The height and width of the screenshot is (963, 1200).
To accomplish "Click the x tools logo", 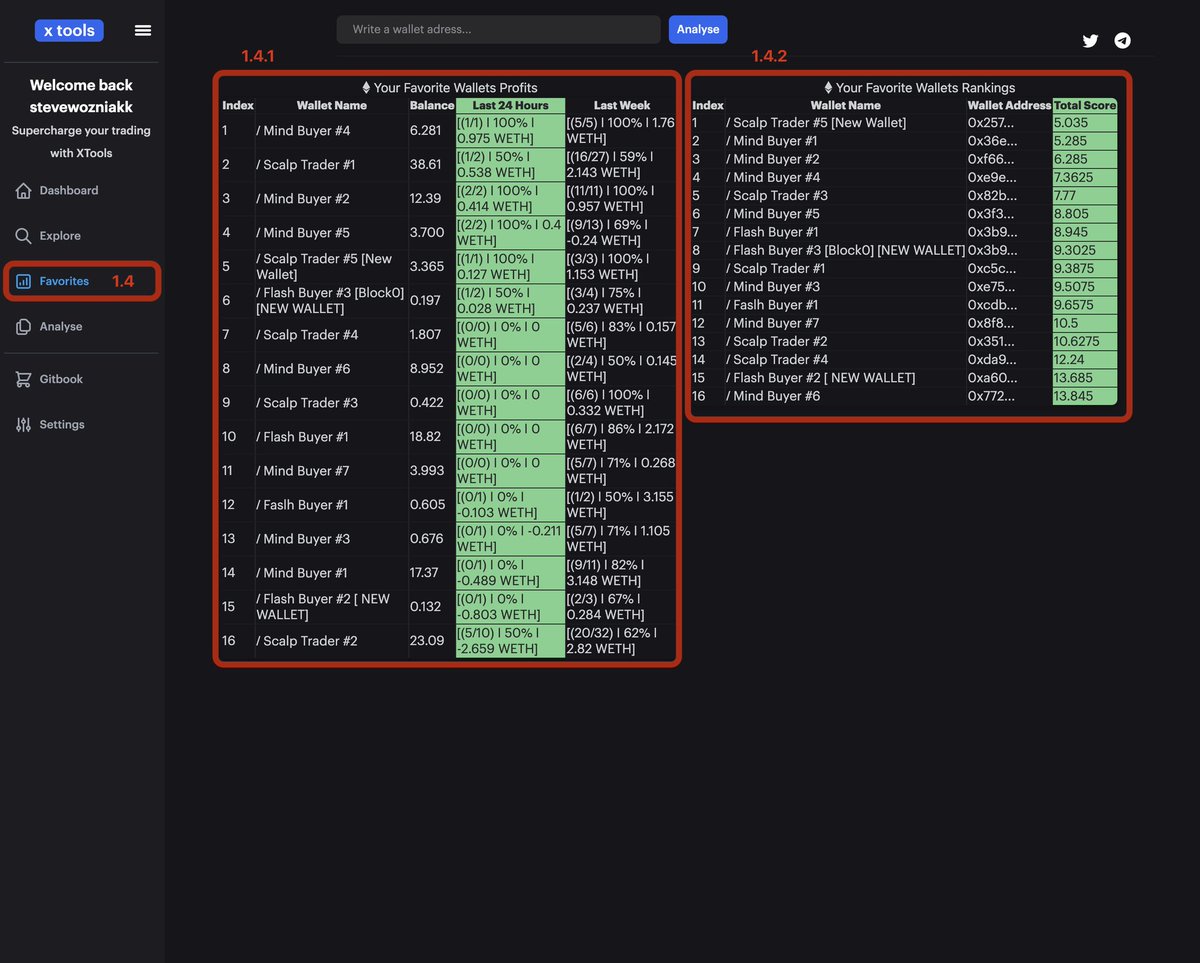I will coord(69,30).
